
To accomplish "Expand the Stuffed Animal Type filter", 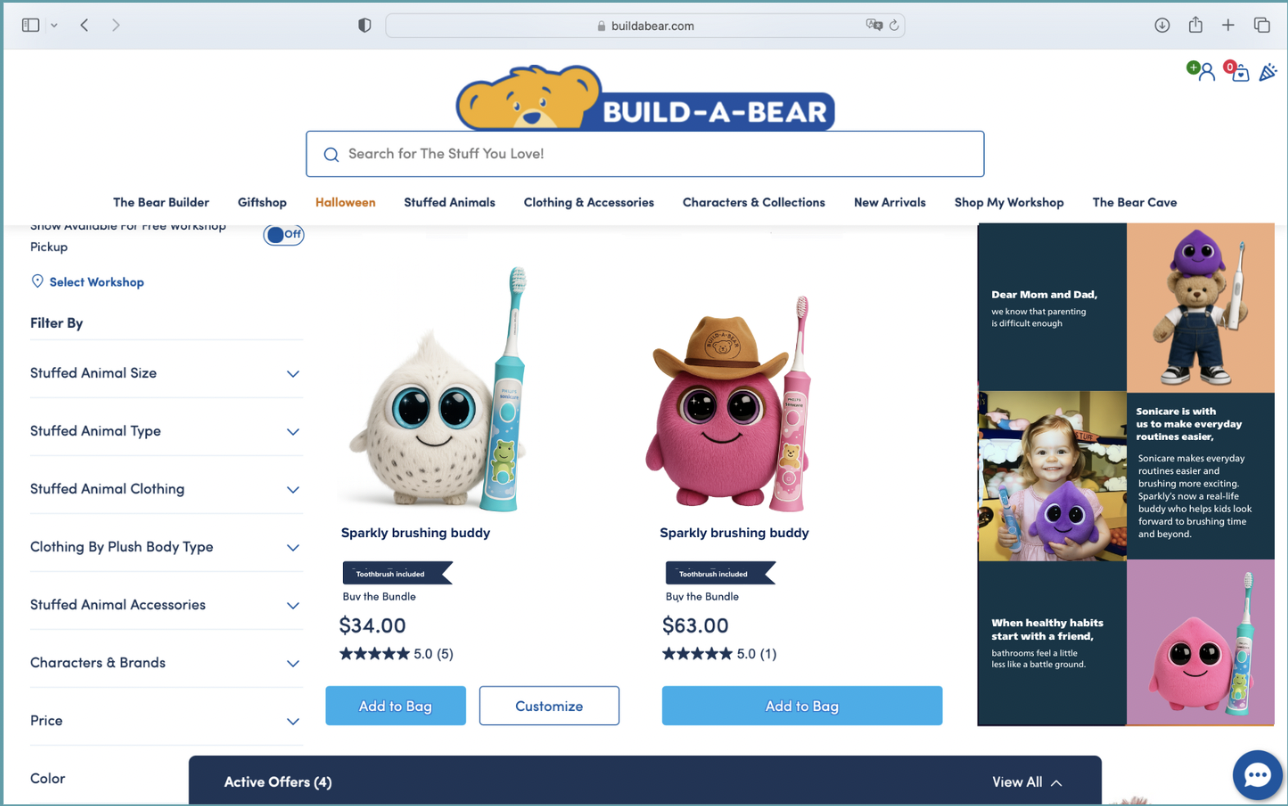I will pyautogui.click(x=166, y=431).
